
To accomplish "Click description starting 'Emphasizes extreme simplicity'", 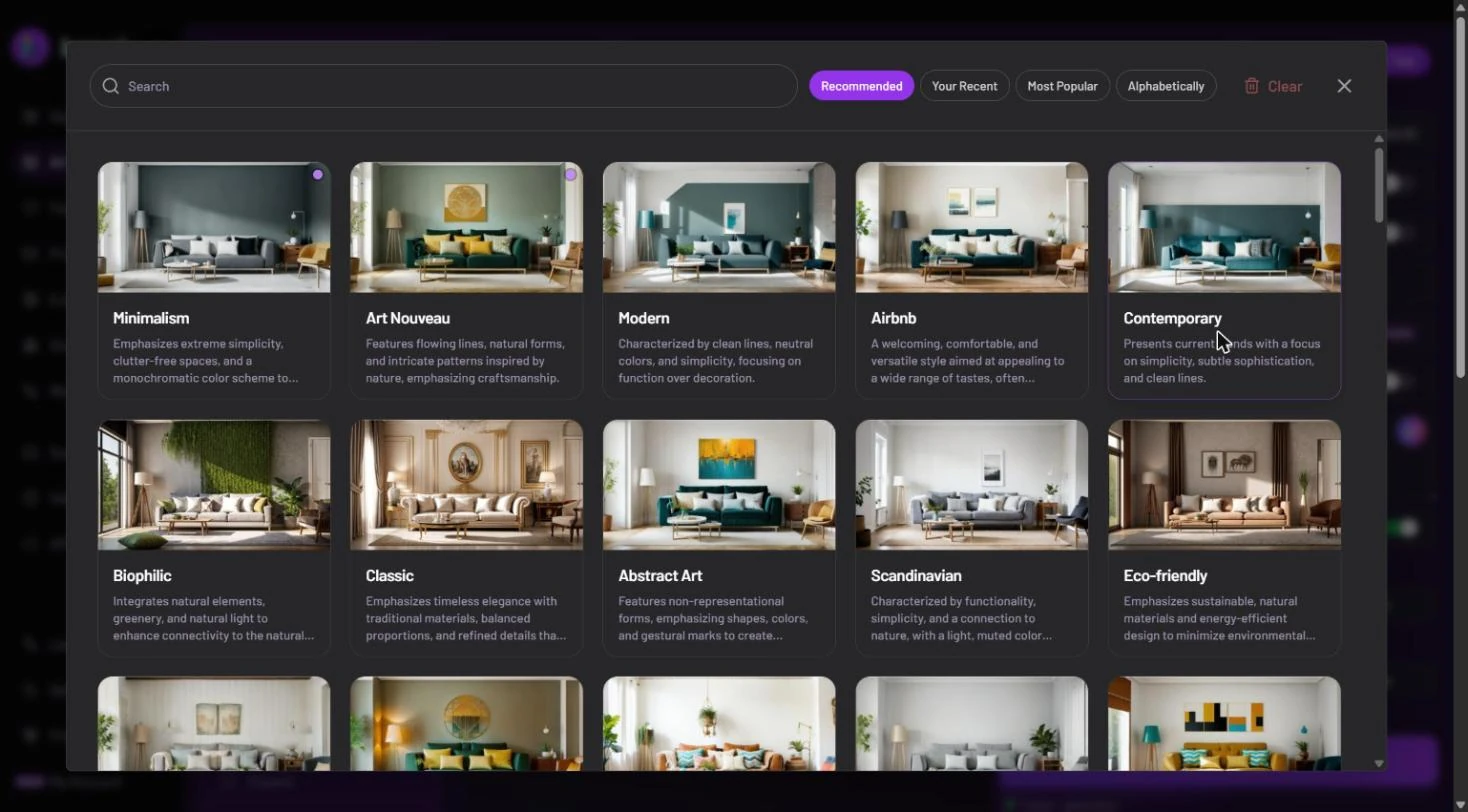I will coord(206,361).
